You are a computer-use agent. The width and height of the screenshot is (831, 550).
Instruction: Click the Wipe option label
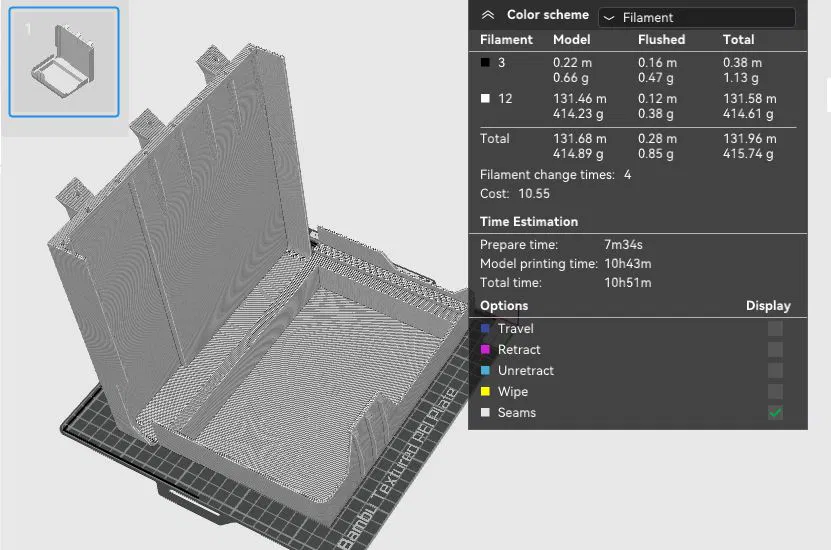(x=512, y=392)
